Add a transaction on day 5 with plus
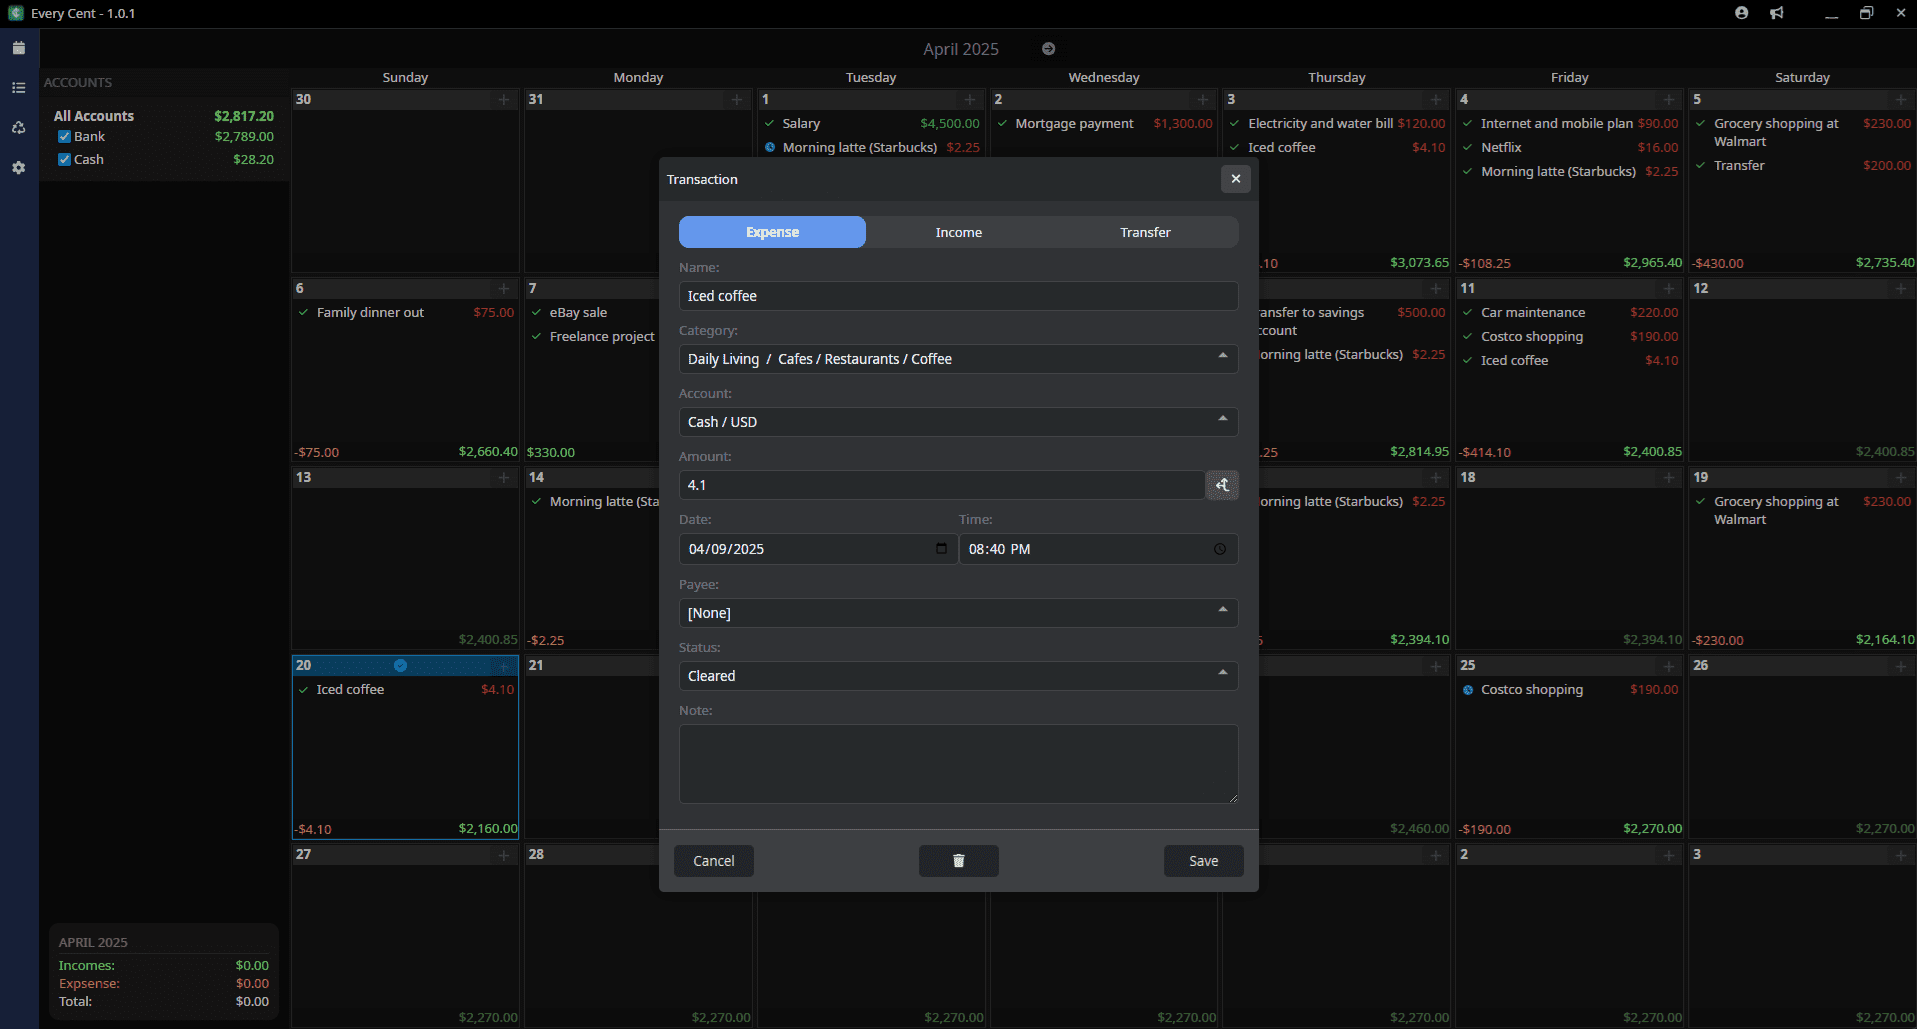The height and width of the screenshot is (1029, 1917). [x=1901, y=100]
